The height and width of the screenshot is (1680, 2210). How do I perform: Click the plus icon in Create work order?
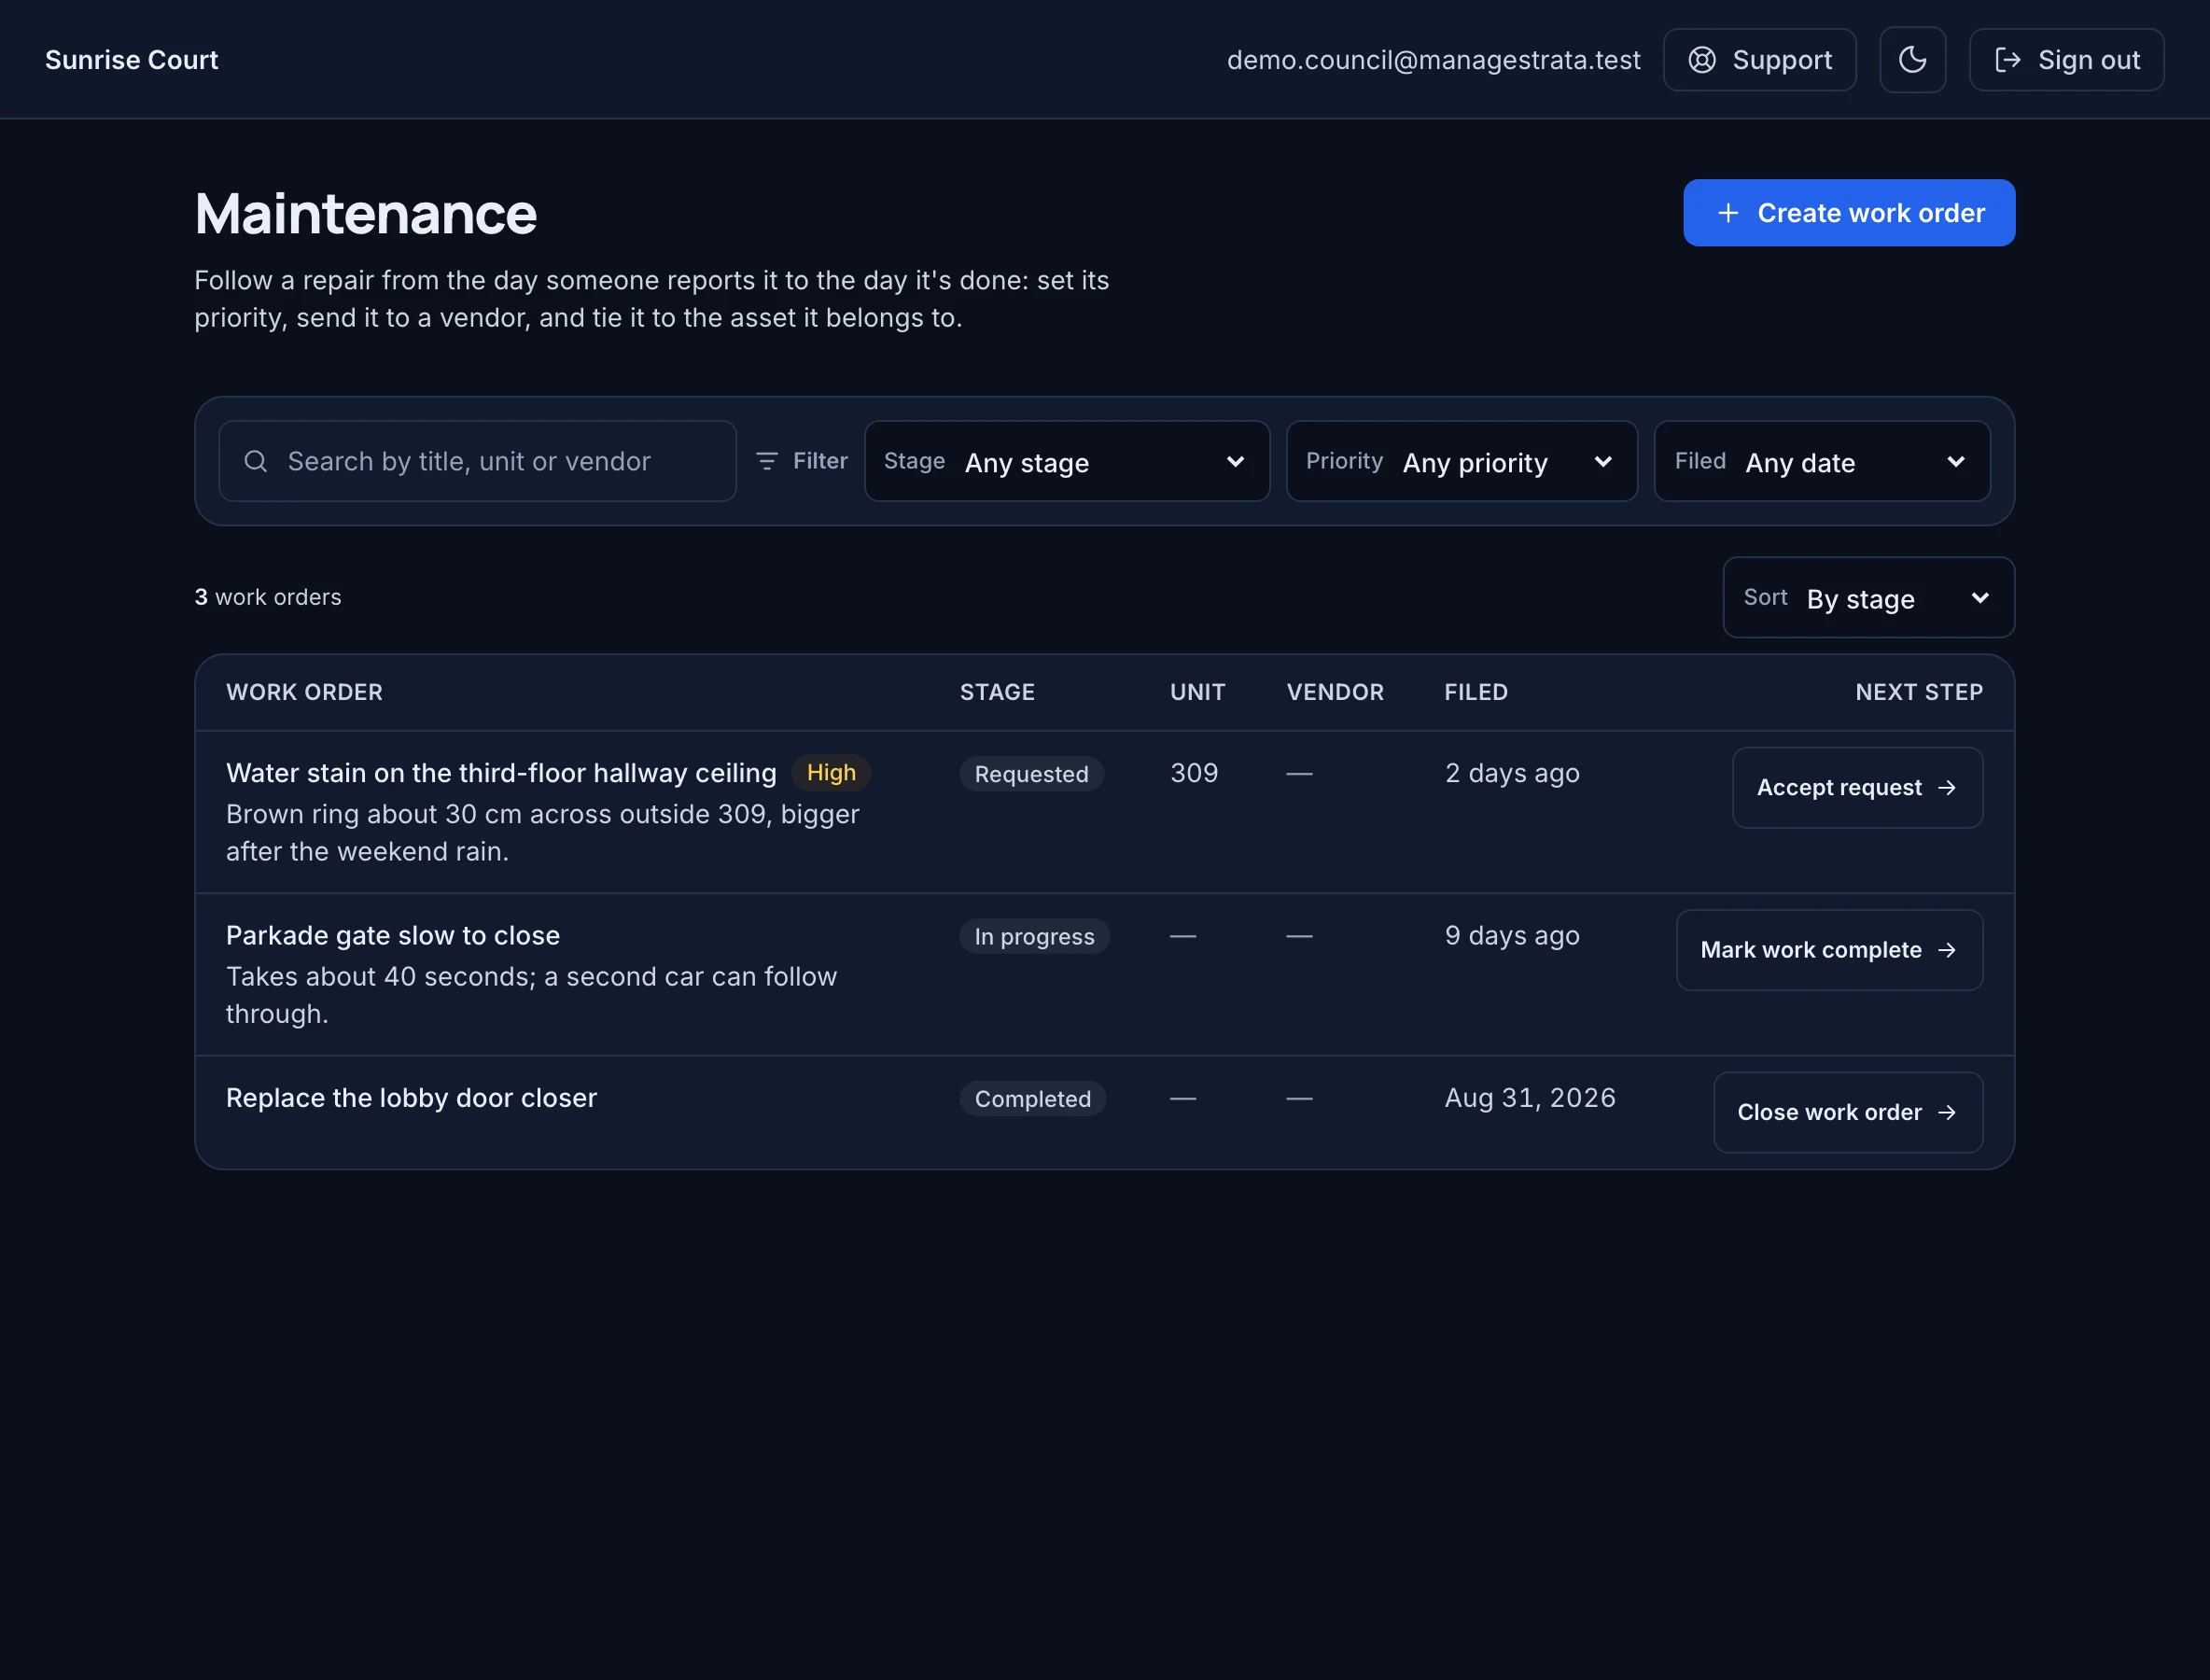point(1728,213)
